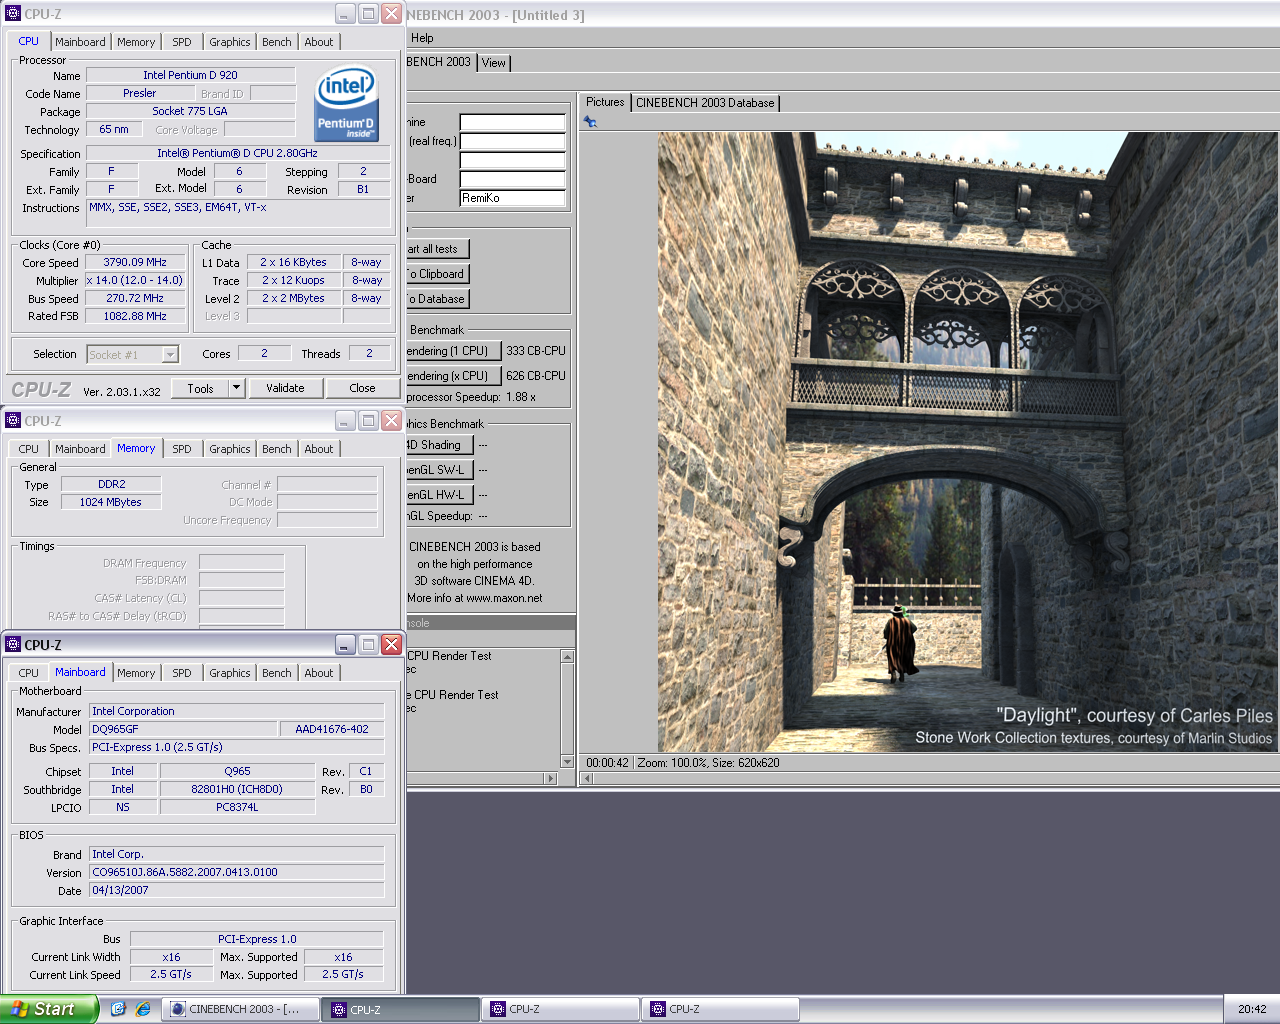This screenshot has height=1024, width=1280.
Task: Click the 3790.09 MHz core speed value
Action: coord(135,262)
